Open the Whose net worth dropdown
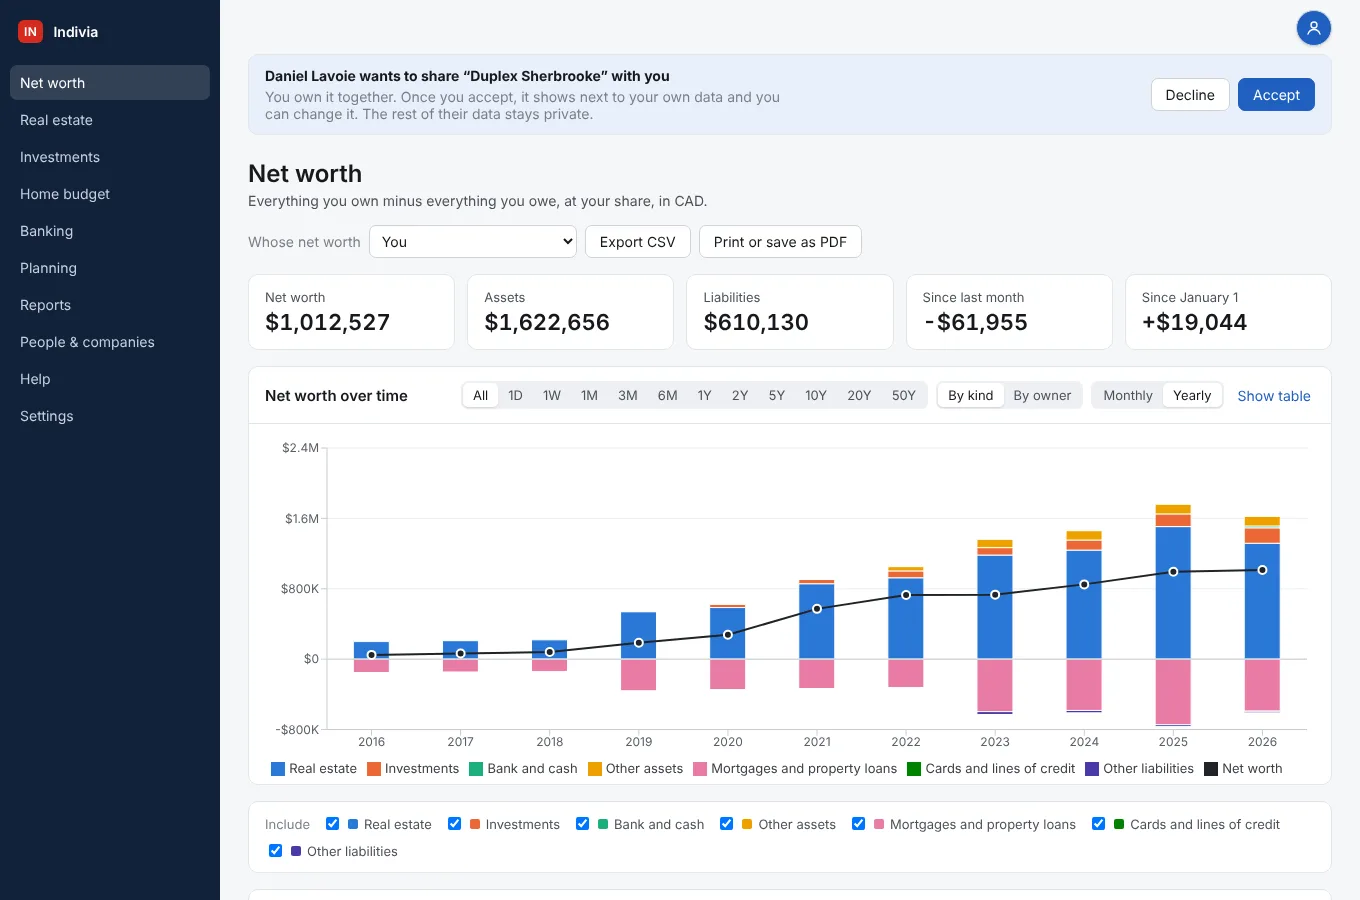Image resolution: width=1360 pixels, height=900 pixels. pyautogui.click(x=473, y=242)
